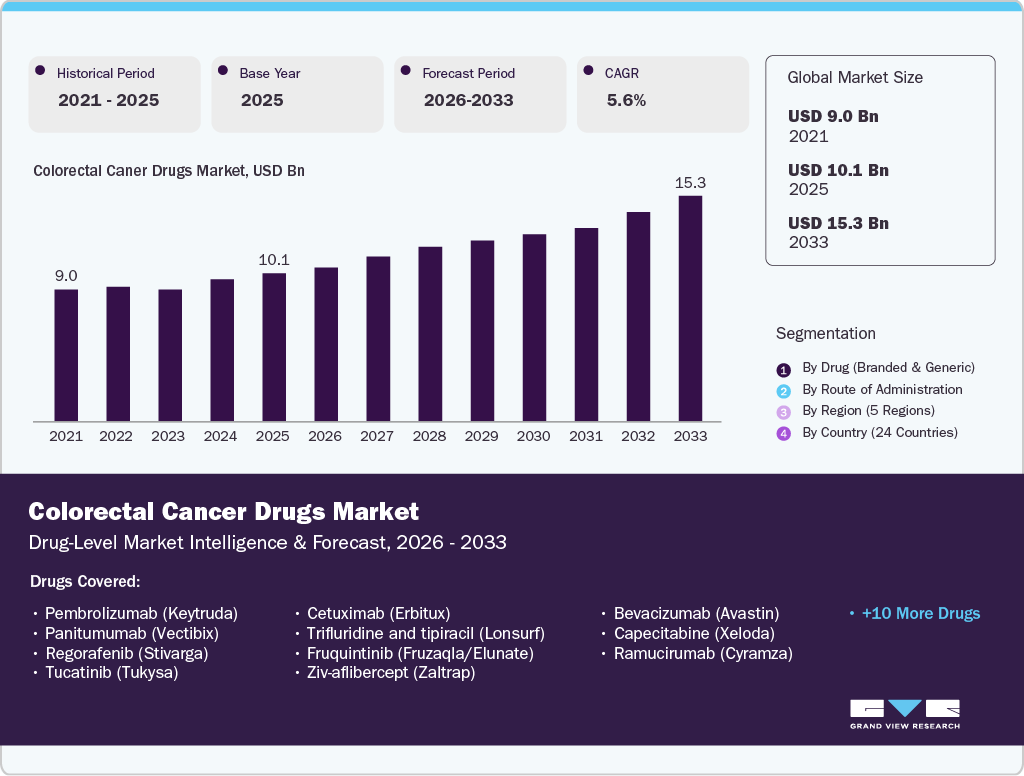Click By Route of Administration label
Image resolution: width=1024 pixels, height=776 pixels.
coord(882,389)
